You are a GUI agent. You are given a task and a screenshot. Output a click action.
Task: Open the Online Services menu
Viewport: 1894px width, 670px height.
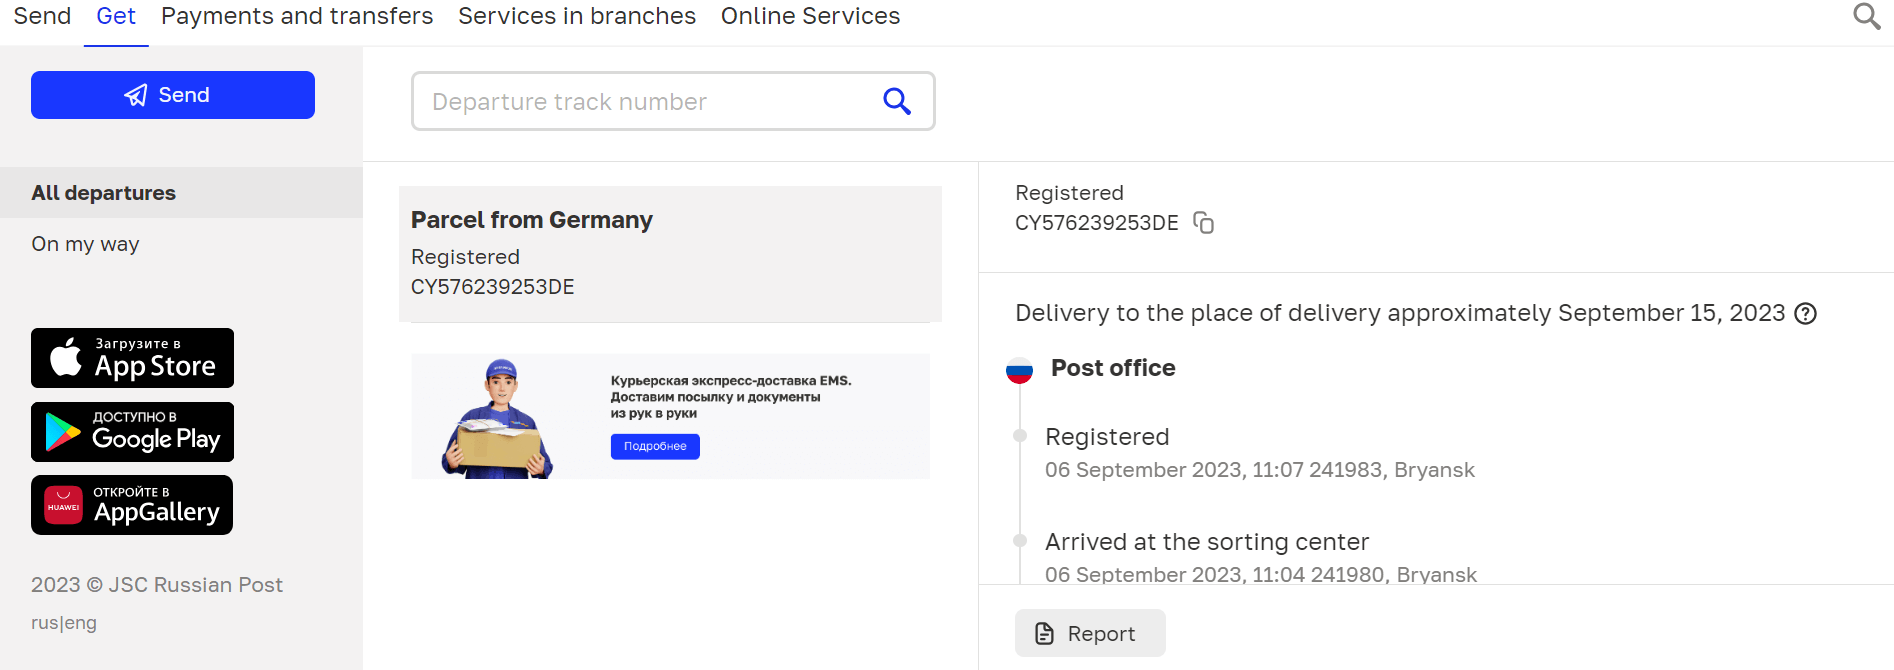pos(810,17)
